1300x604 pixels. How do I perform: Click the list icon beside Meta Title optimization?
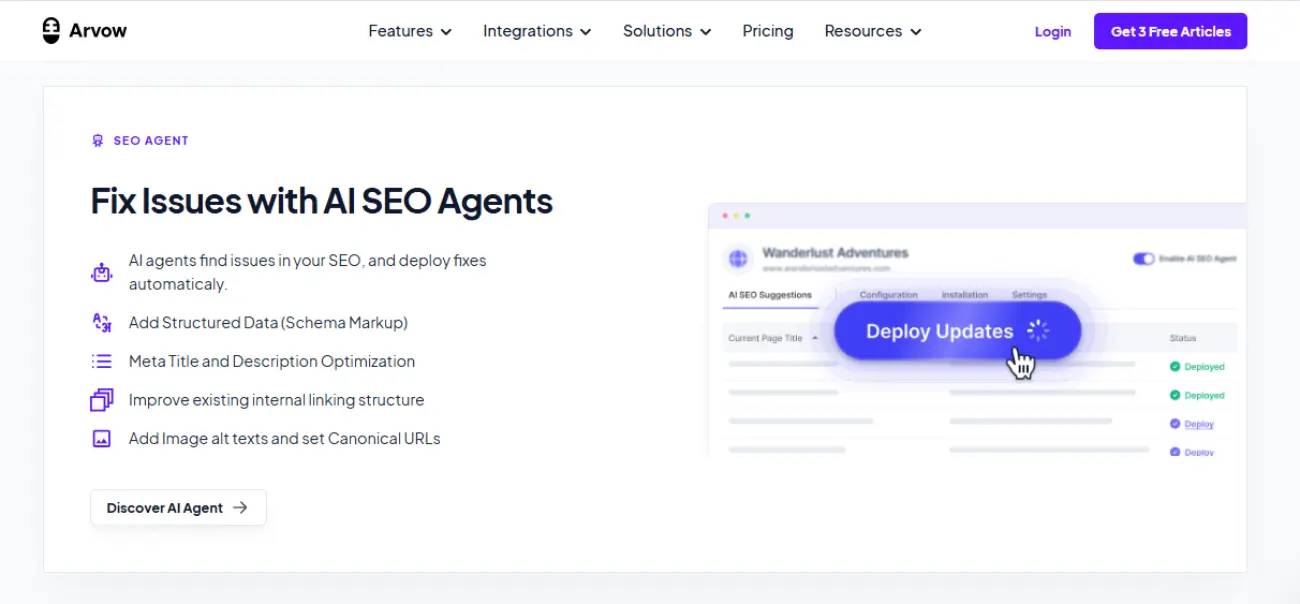coord(101,361)
